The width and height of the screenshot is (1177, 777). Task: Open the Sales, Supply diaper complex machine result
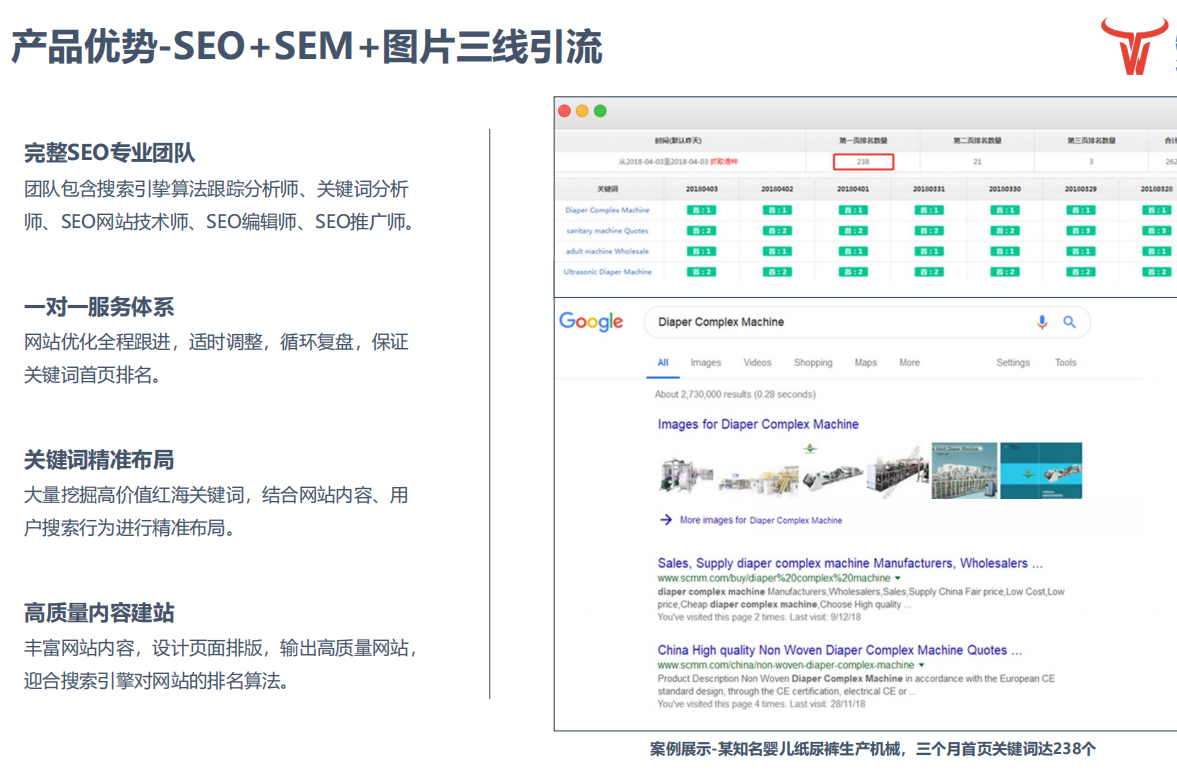point(849,564)
